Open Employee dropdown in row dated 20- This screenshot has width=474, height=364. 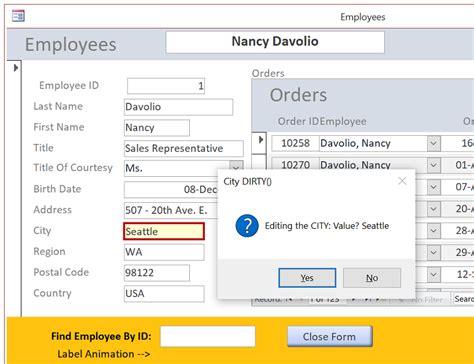click(433, 209)
